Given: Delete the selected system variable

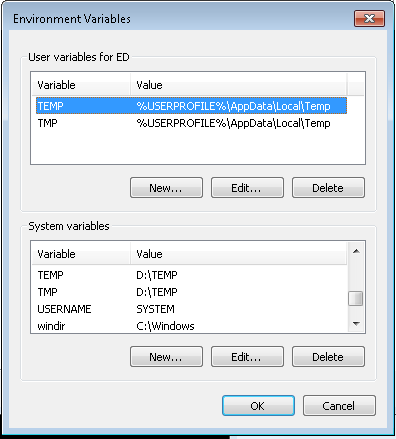Looking at the screenshot, I should tap(328, 357).
